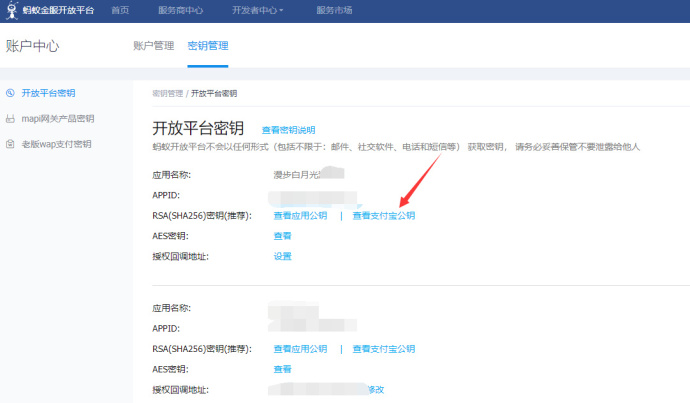Click 设置 for 授权回调地址
The image size is (690, 403).
coord(283,256)
